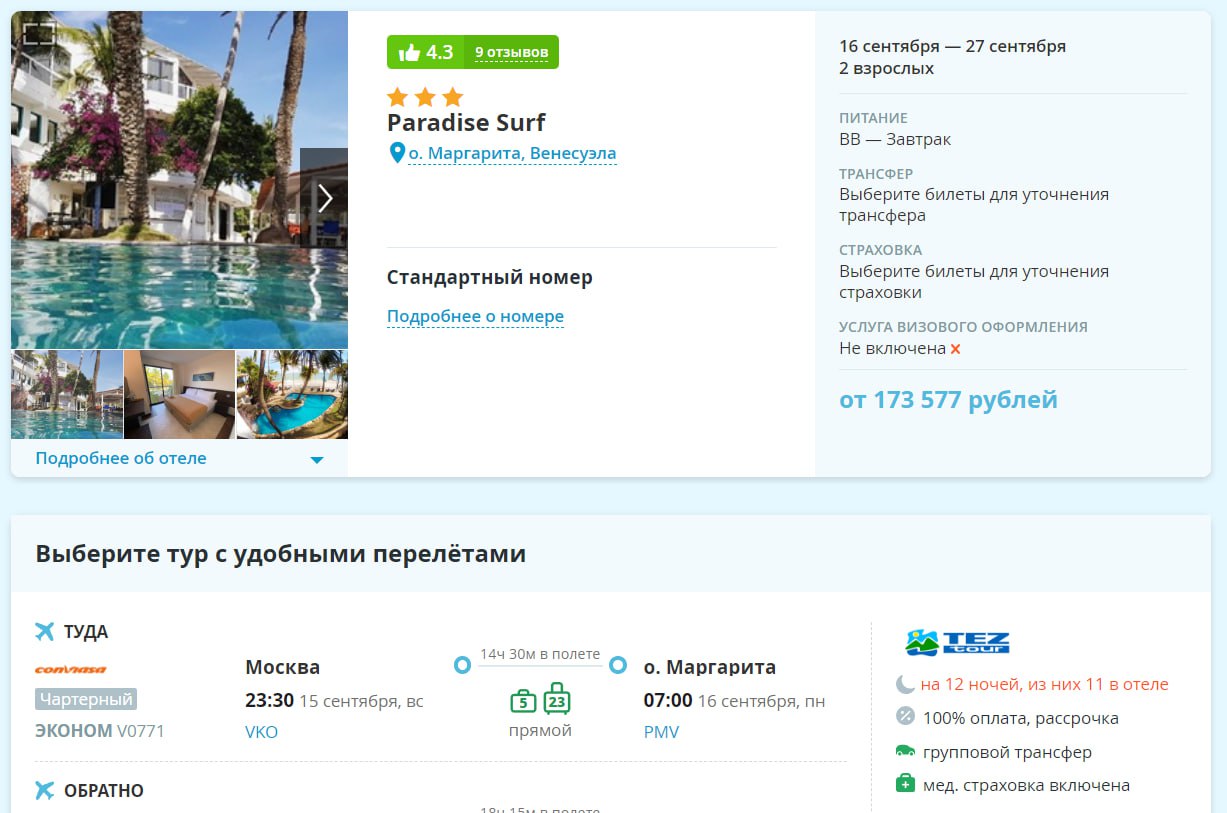Viewport: 1227px width, 813px height.
Task: Open 'о. Маргарита, Венесуэла' location link
Action: coord(512,154)
